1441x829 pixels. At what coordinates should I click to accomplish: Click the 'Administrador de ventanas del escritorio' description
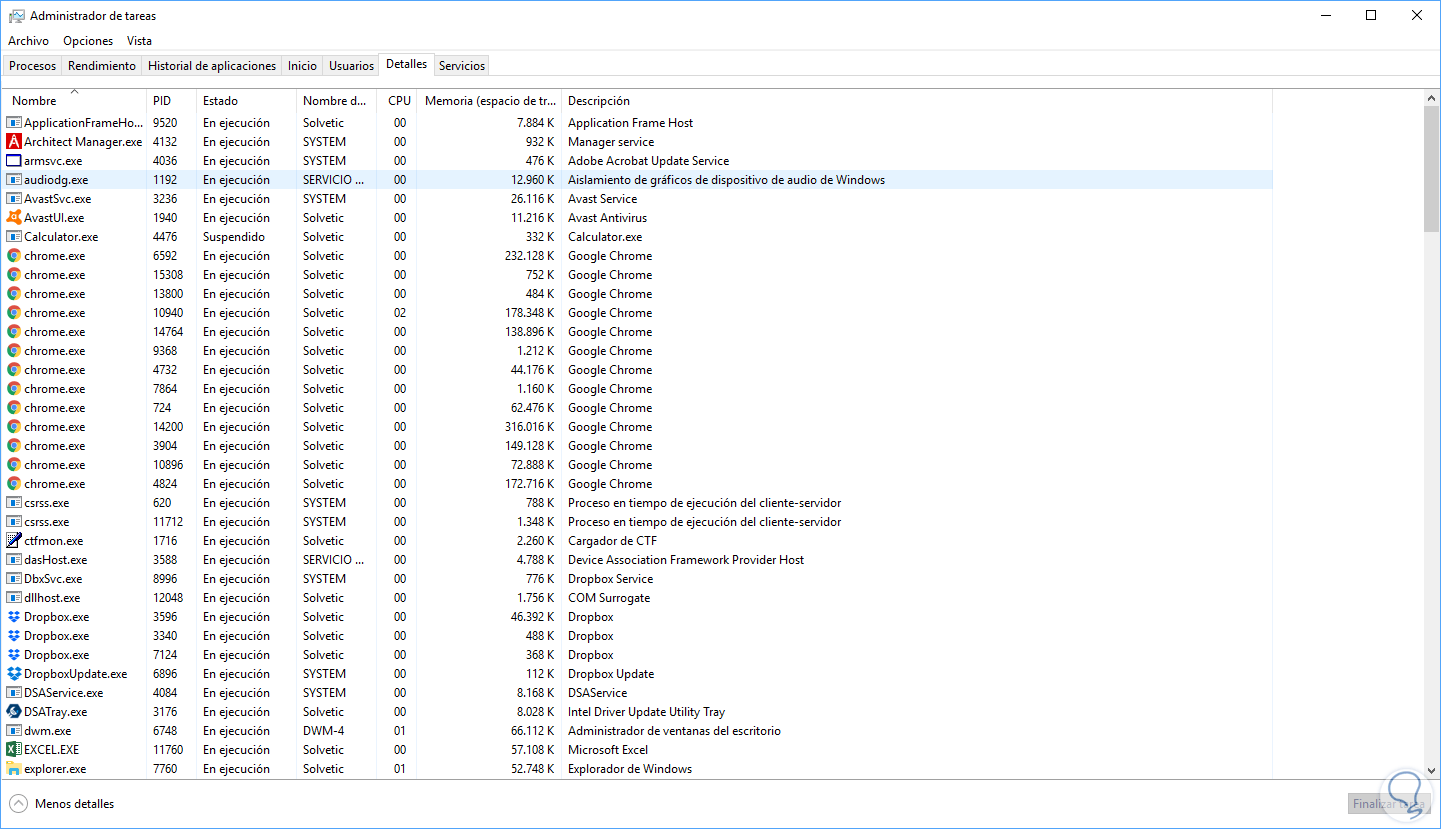[674, 731]
